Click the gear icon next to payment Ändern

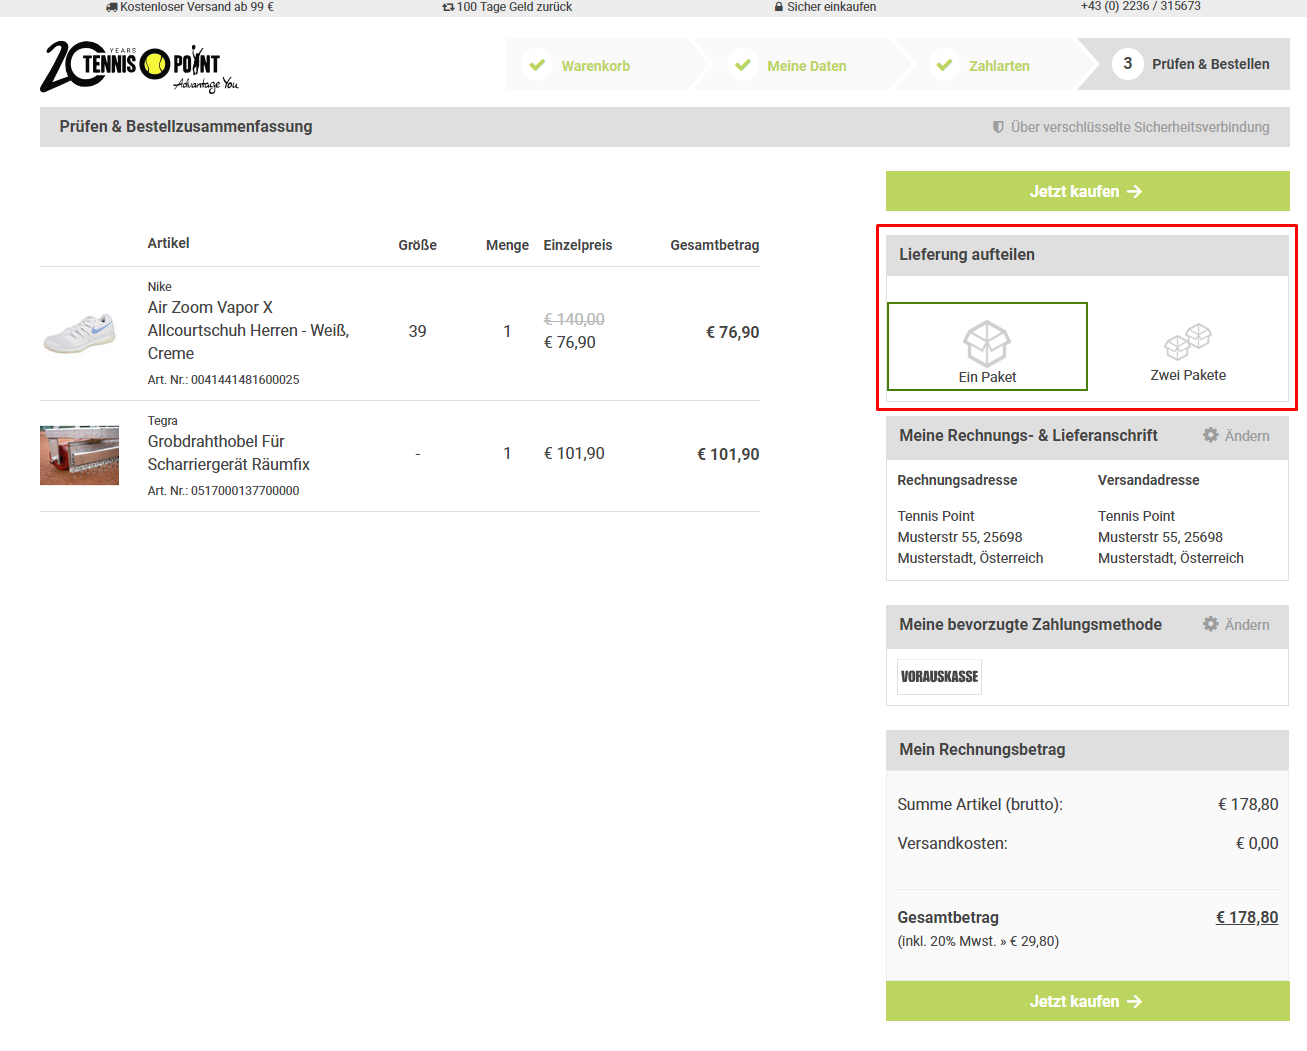tap(1210, 624)
